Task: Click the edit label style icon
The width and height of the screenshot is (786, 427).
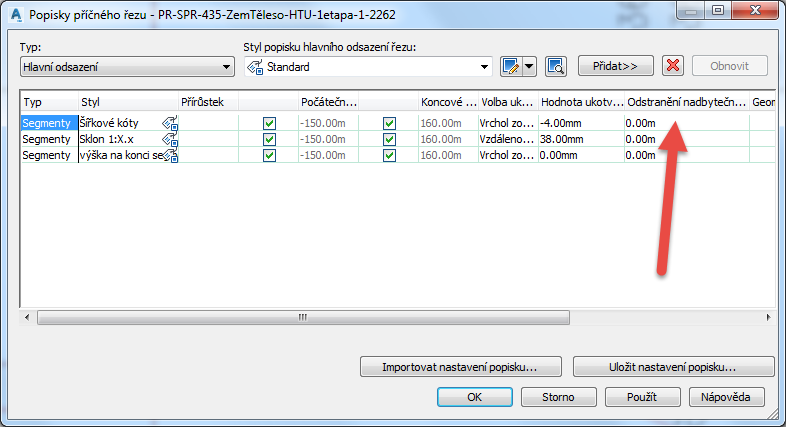Action: (512, 67)
